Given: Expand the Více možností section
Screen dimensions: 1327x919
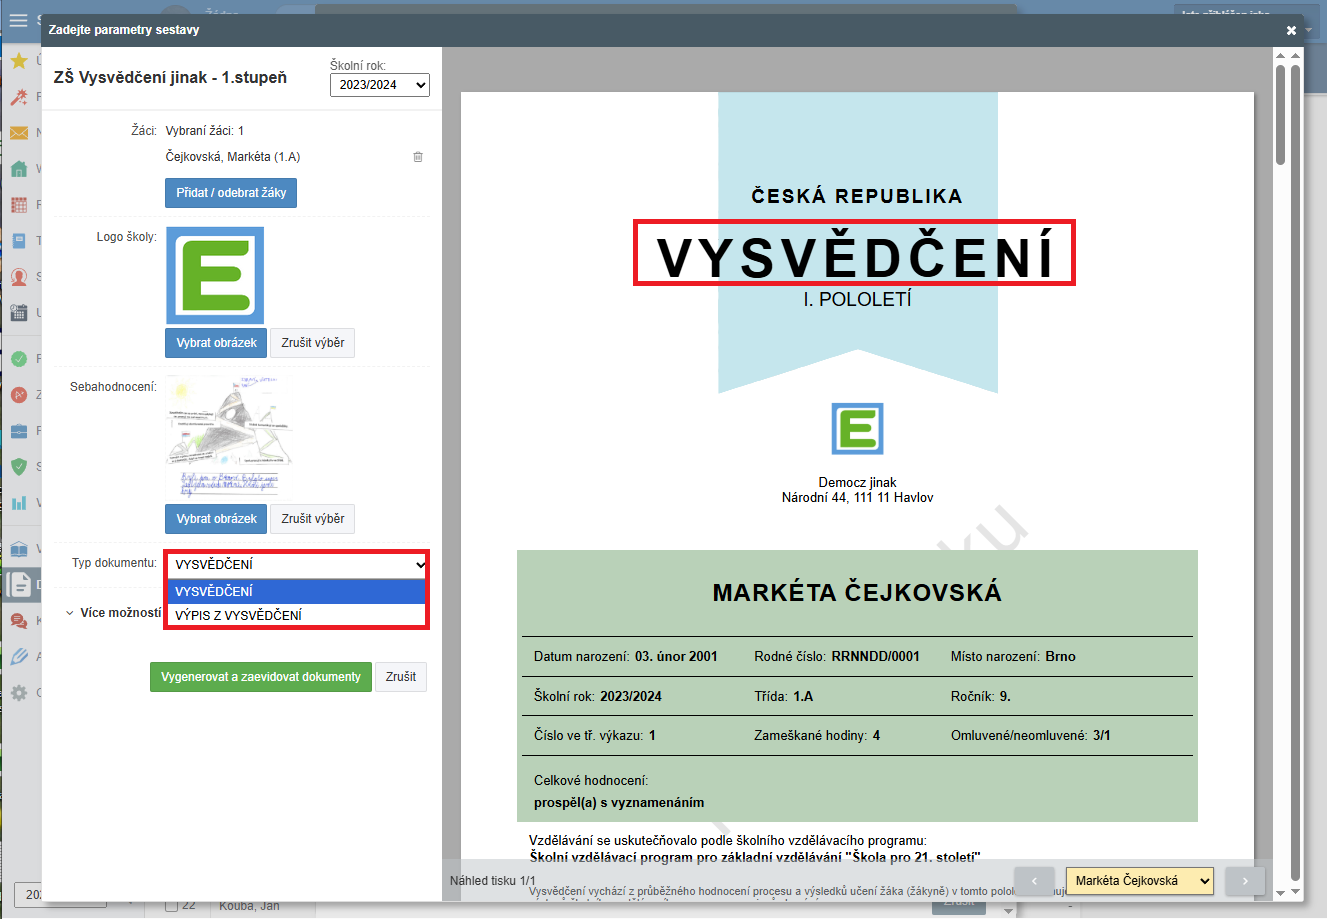Looking at the screenshot, I should (x=113, y=613).
